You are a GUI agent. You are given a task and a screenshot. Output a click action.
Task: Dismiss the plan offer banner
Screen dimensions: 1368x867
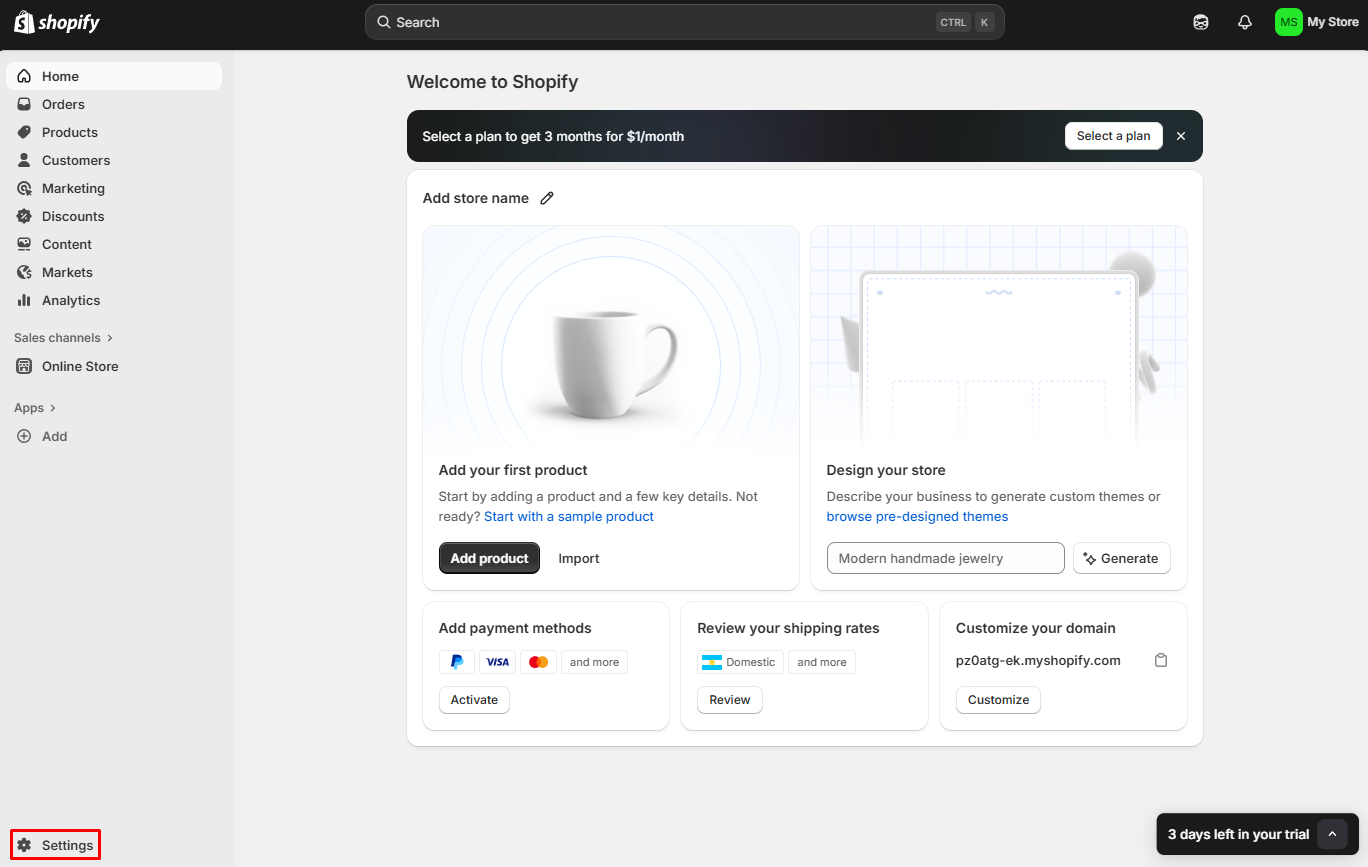click(x=1181, y=136)
